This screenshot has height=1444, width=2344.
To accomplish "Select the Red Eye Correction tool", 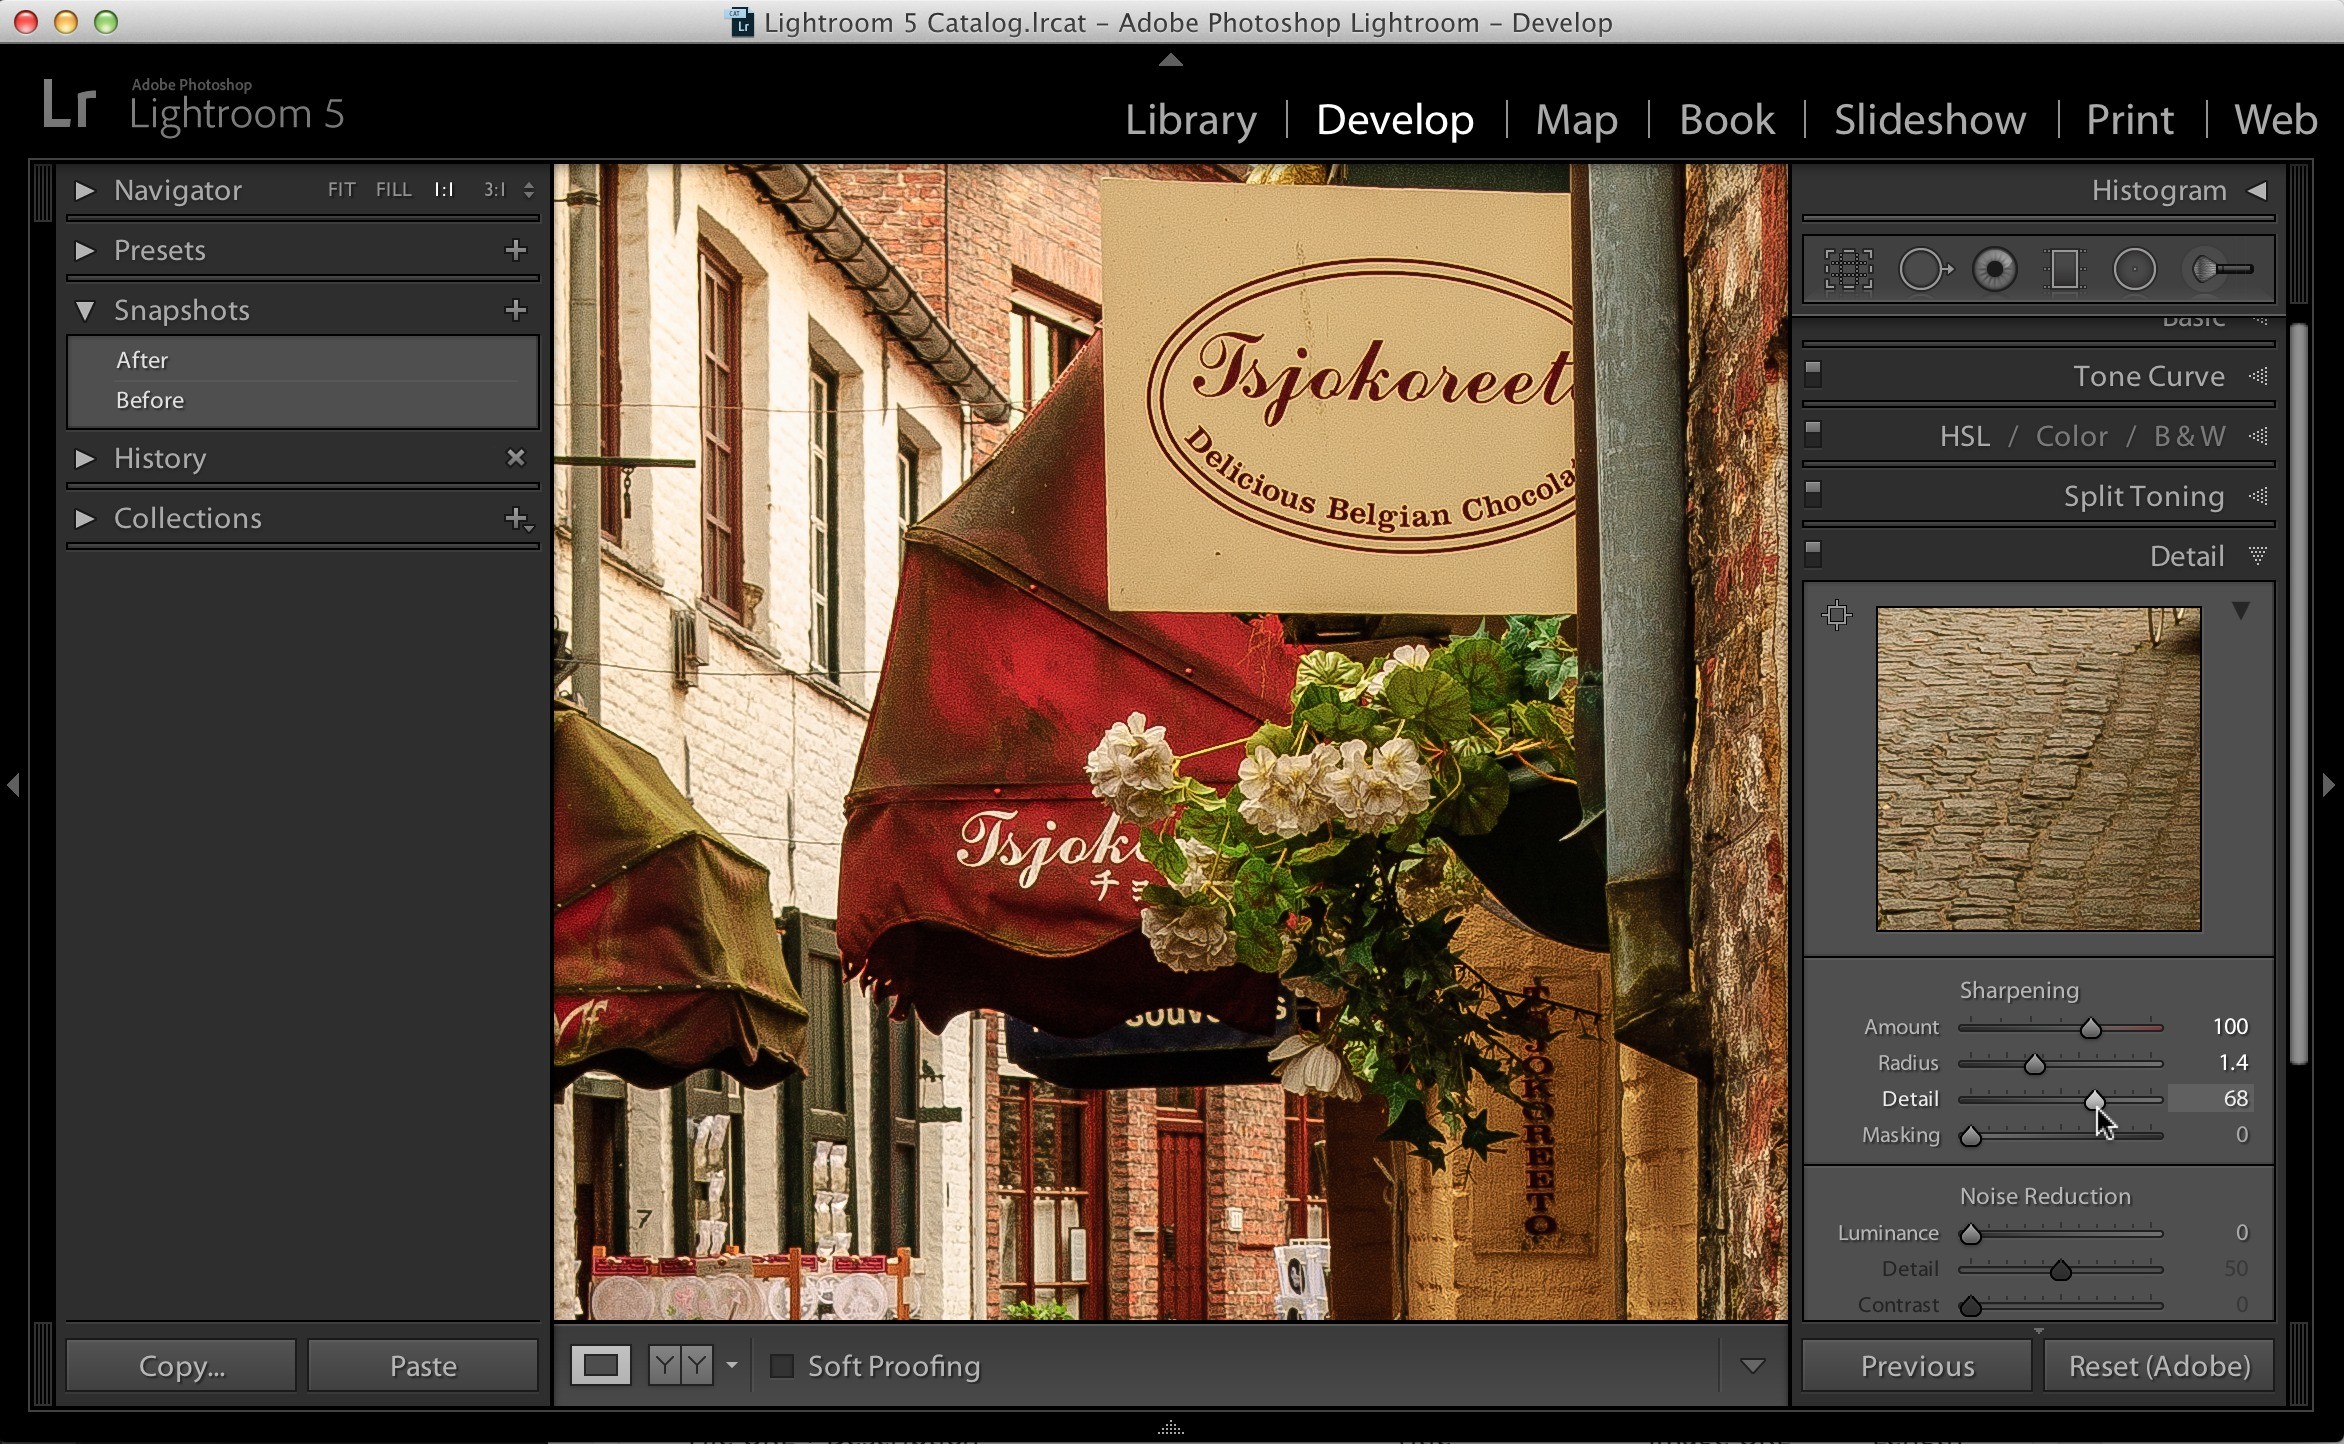I will [x=1995, y=270].
